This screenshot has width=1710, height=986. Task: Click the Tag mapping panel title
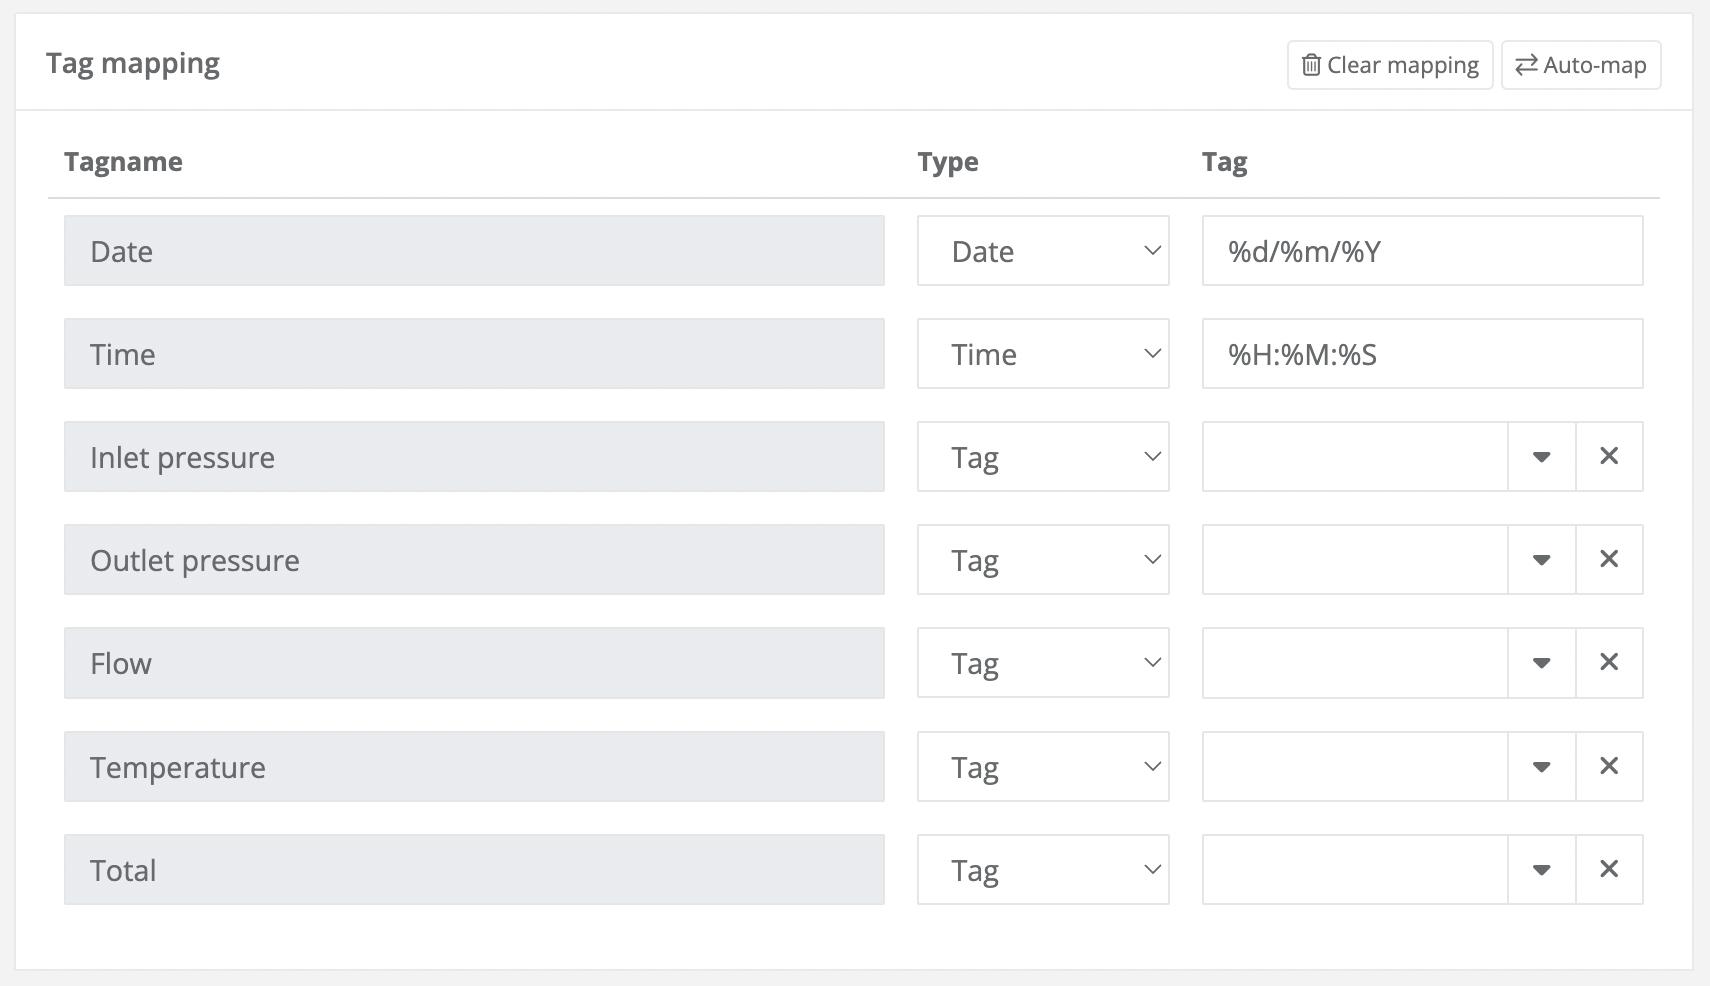click(133, 63)
